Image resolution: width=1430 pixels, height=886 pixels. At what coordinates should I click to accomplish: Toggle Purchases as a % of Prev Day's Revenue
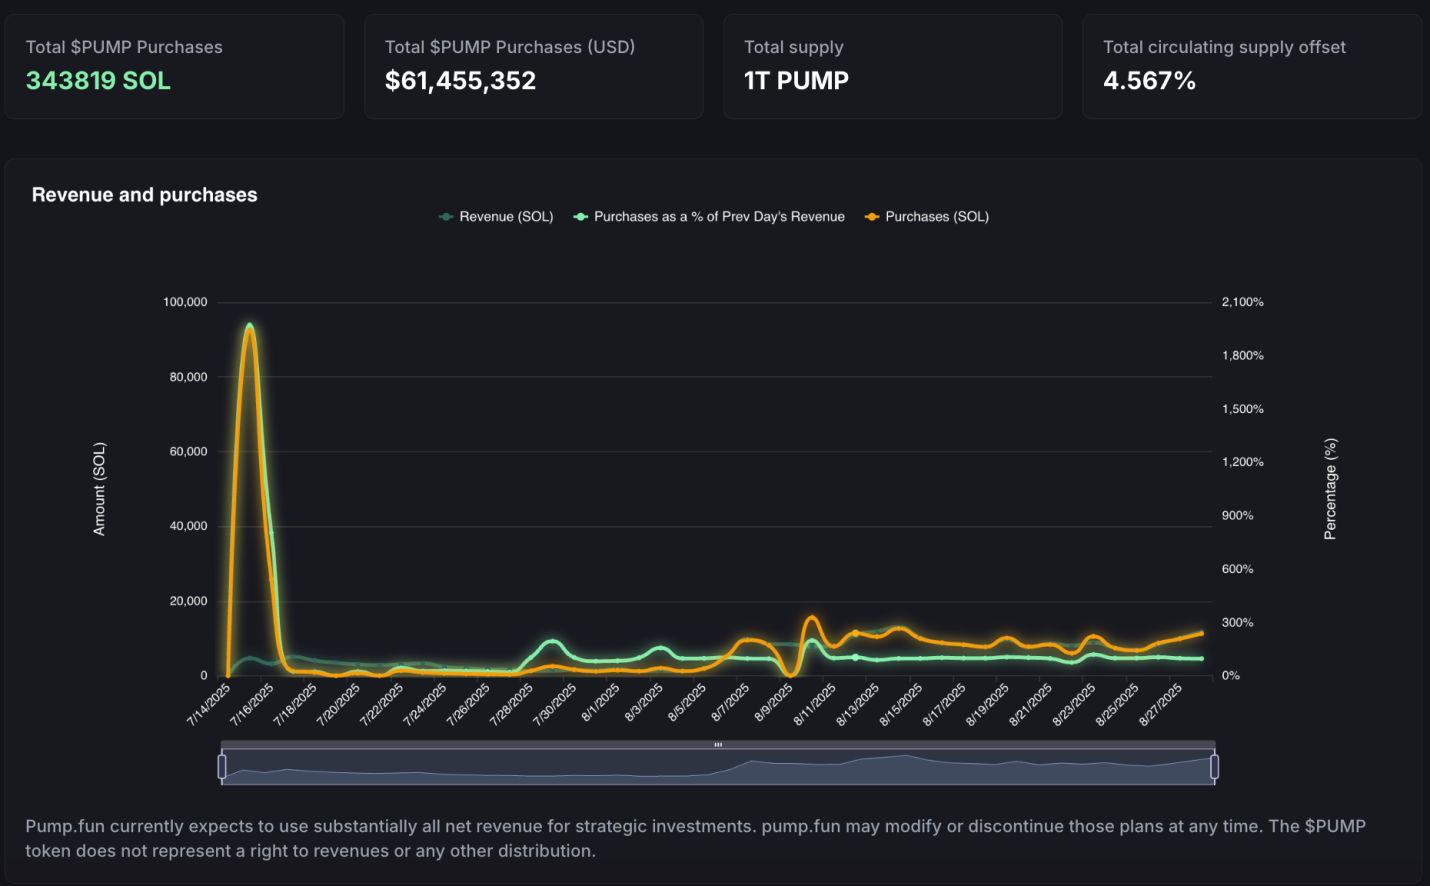click(709, 217)
